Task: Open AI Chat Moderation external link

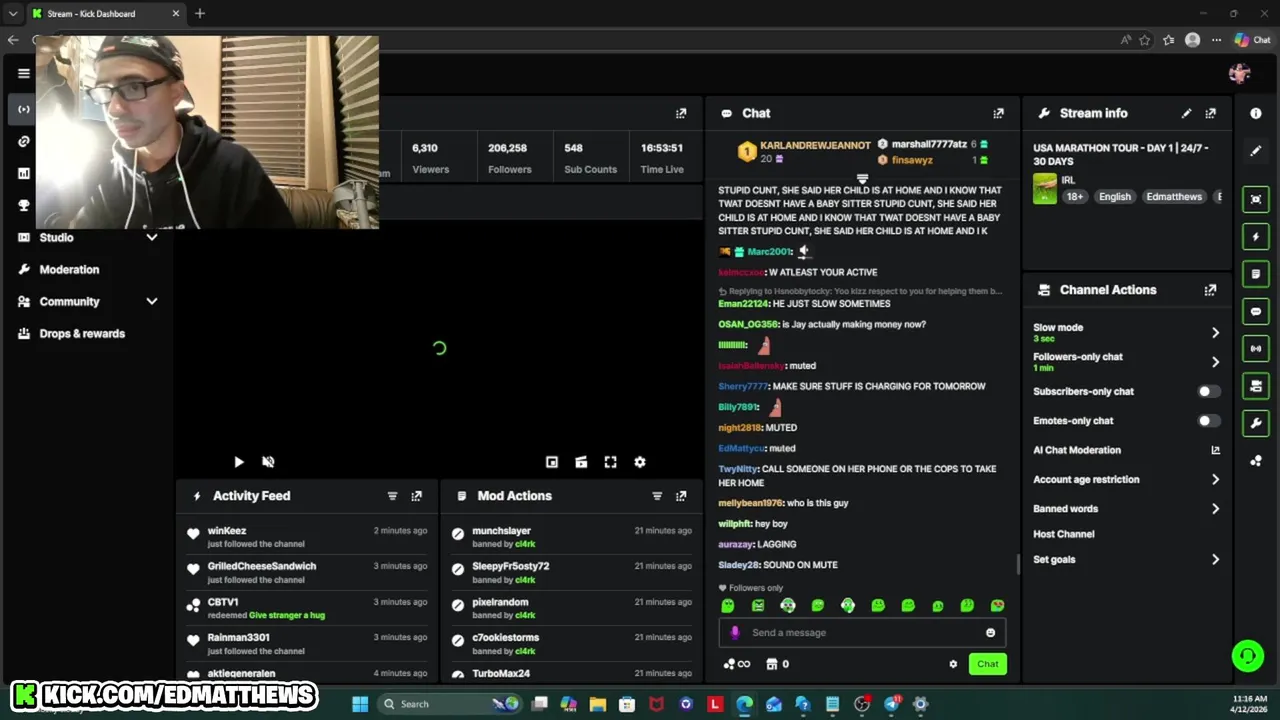Action: pyautogui.click(x=1215, y=450)
